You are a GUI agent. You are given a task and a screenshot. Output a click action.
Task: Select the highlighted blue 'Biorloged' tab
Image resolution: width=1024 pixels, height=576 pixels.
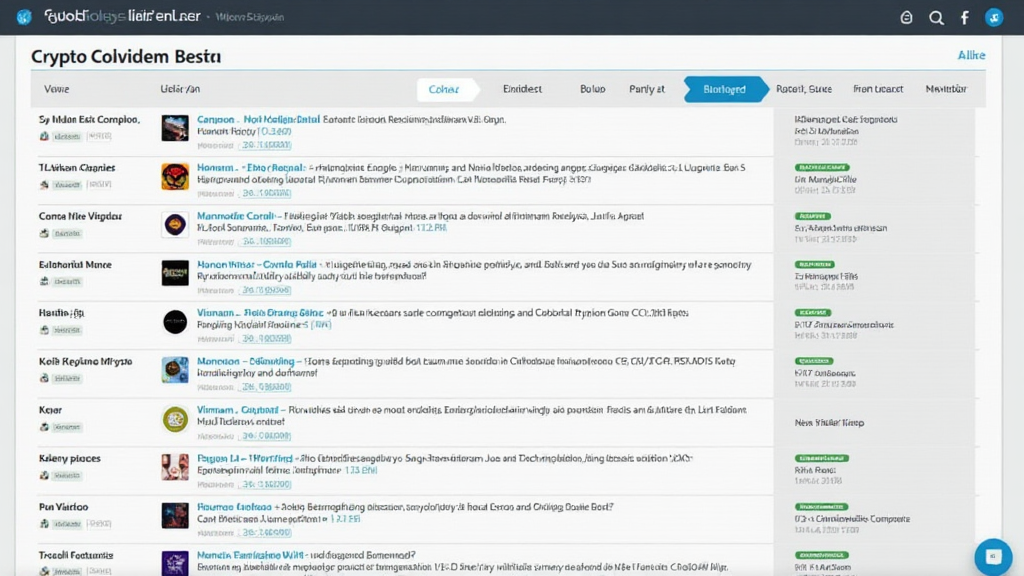[x=724, y=89]
